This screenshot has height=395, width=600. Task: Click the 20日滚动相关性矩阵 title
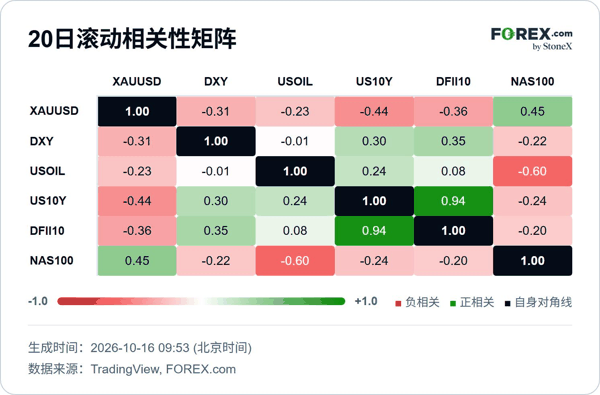(x=132, y=39)
